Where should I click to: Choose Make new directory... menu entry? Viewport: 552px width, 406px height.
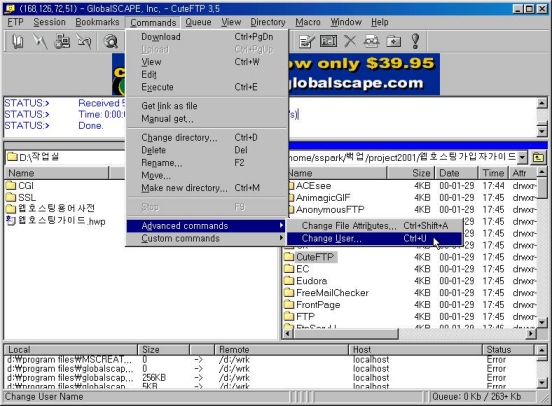pos(206,188)
